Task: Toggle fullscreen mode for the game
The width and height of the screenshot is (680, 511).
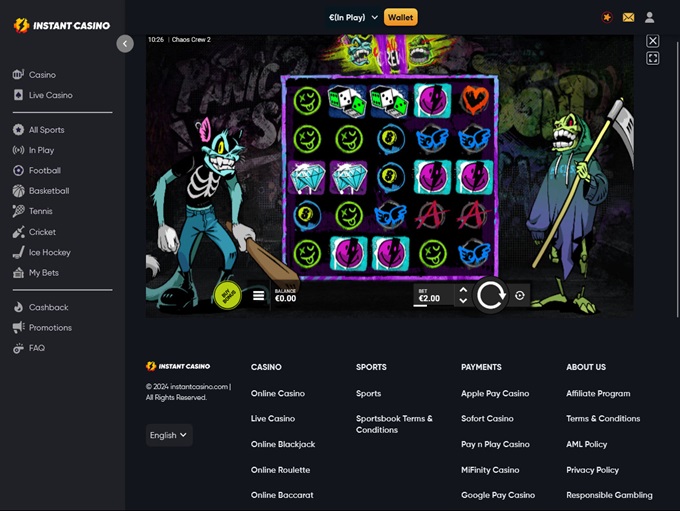Action: tap(653, 58)
